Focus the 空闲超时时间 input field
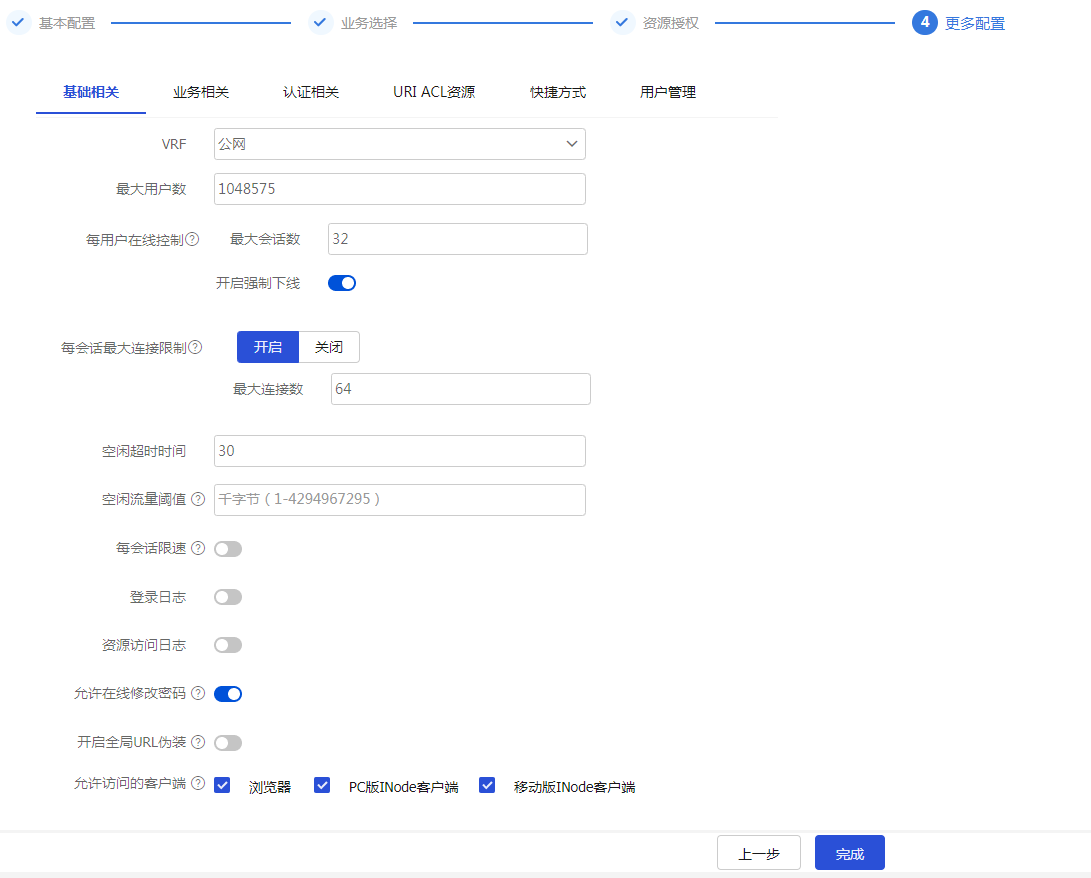1091x878 pixels. coord(399,451)
